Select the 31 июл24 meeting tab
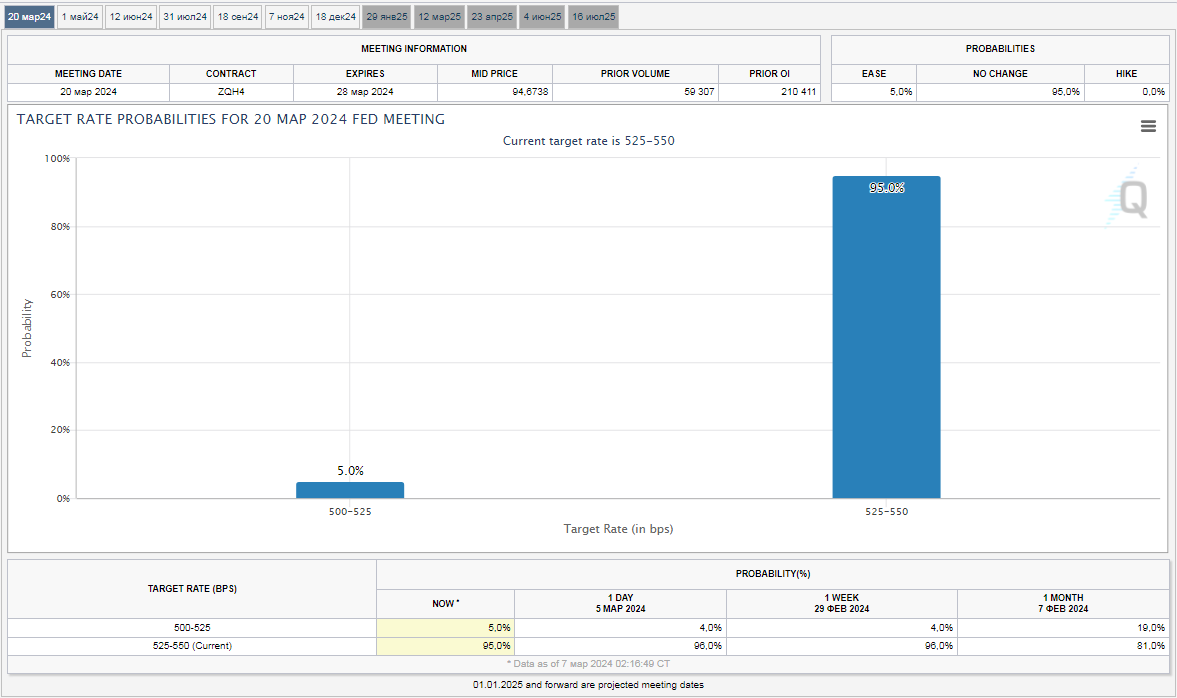 185,17
